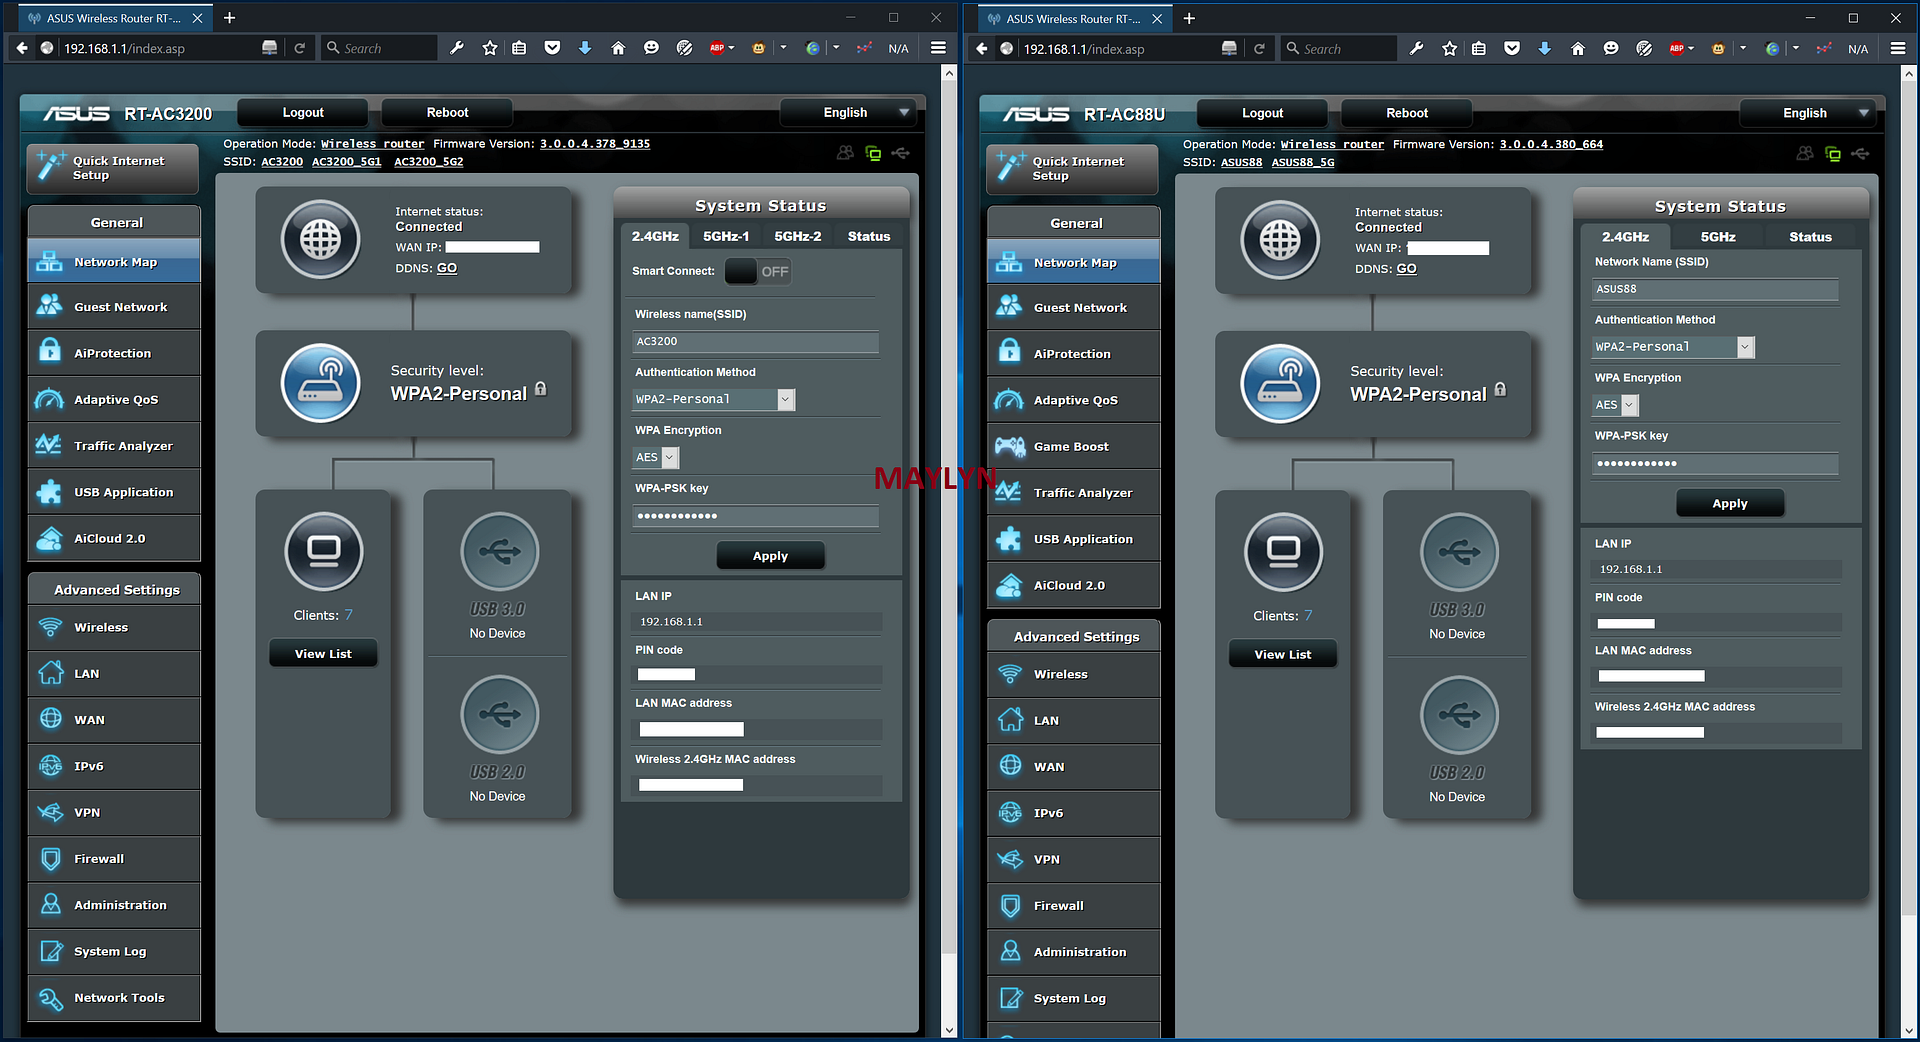
Task: Open AiProtection in RT-AC3200 sidebar
Action: [x=114, y=353]
